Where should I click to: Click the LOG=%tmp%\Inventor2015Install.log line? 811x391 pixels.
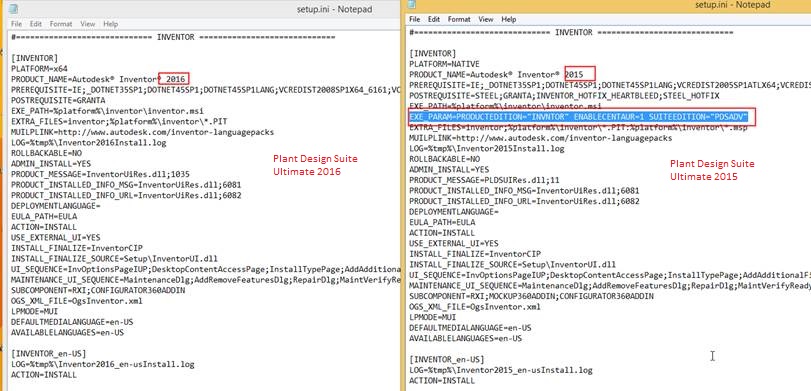487,148
